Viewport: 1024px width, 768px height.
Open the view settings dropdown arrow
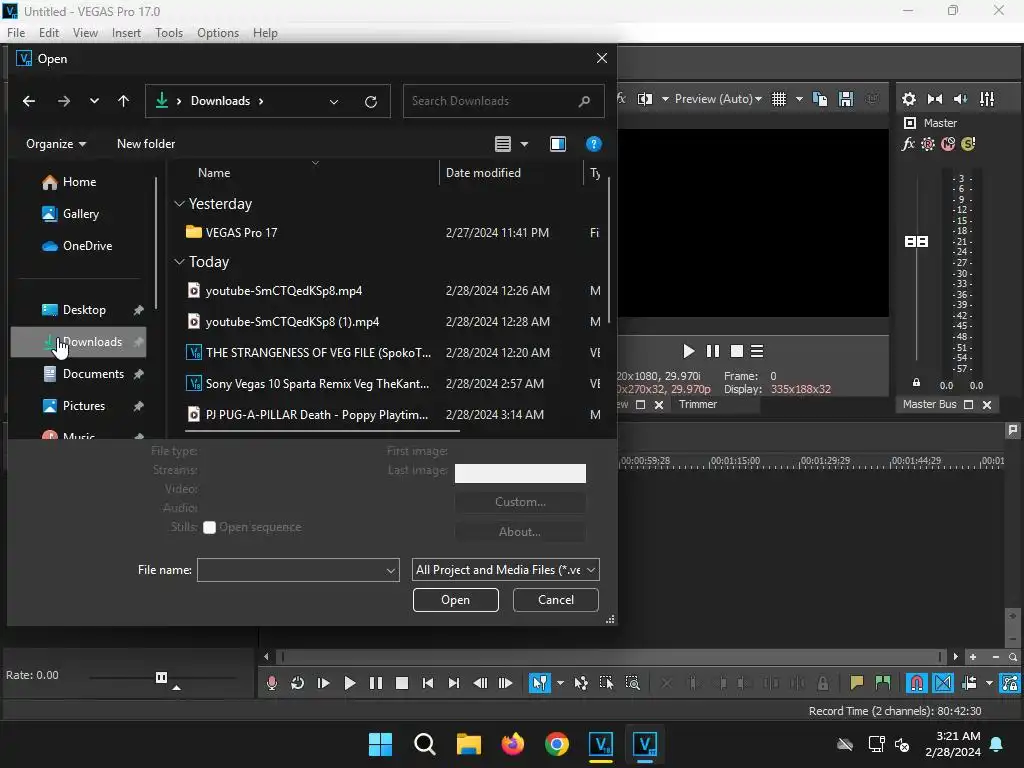click(x=524, y=144)
